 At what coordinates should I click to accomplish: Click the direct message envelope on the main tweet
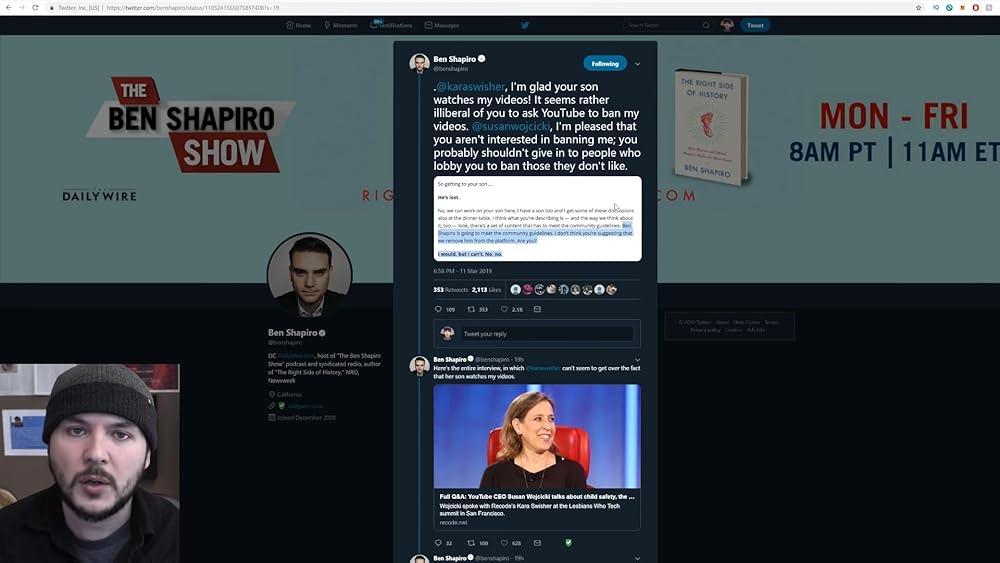[537, 310]
